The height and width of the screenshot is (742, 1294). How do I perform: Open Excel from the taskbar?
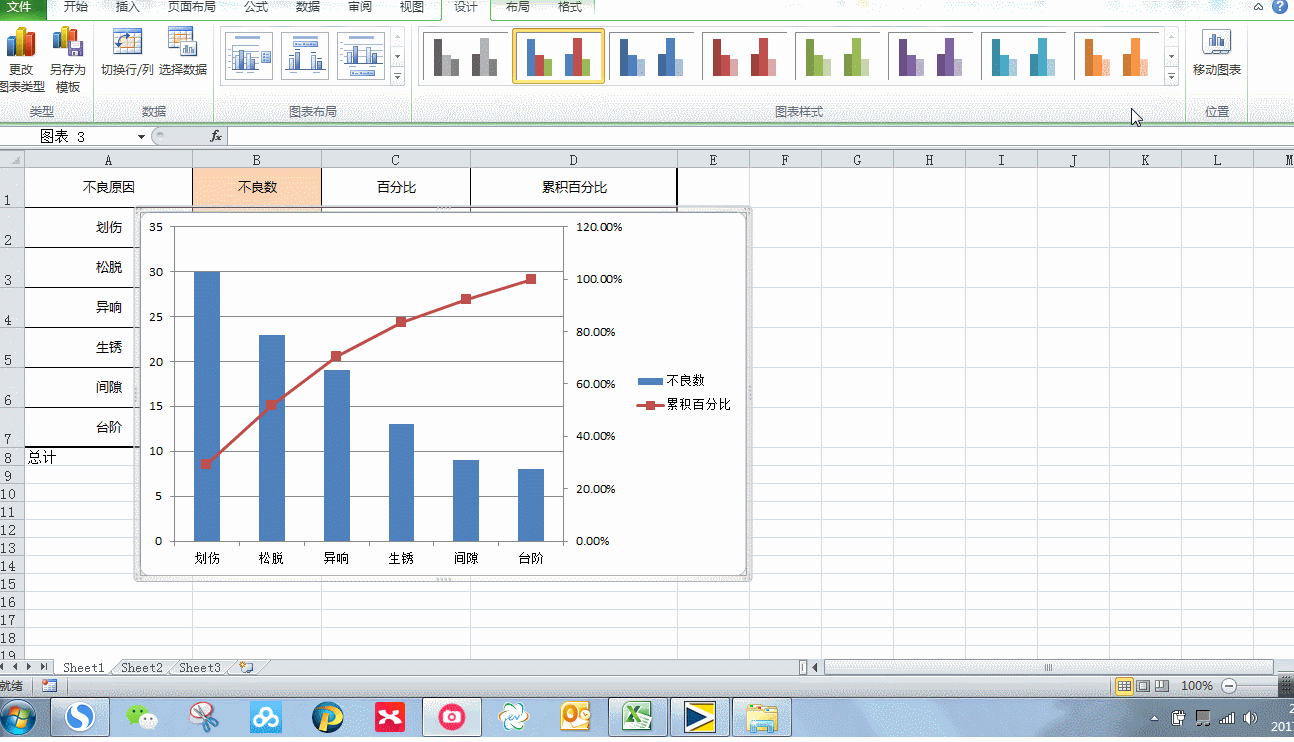coord(638,717)
